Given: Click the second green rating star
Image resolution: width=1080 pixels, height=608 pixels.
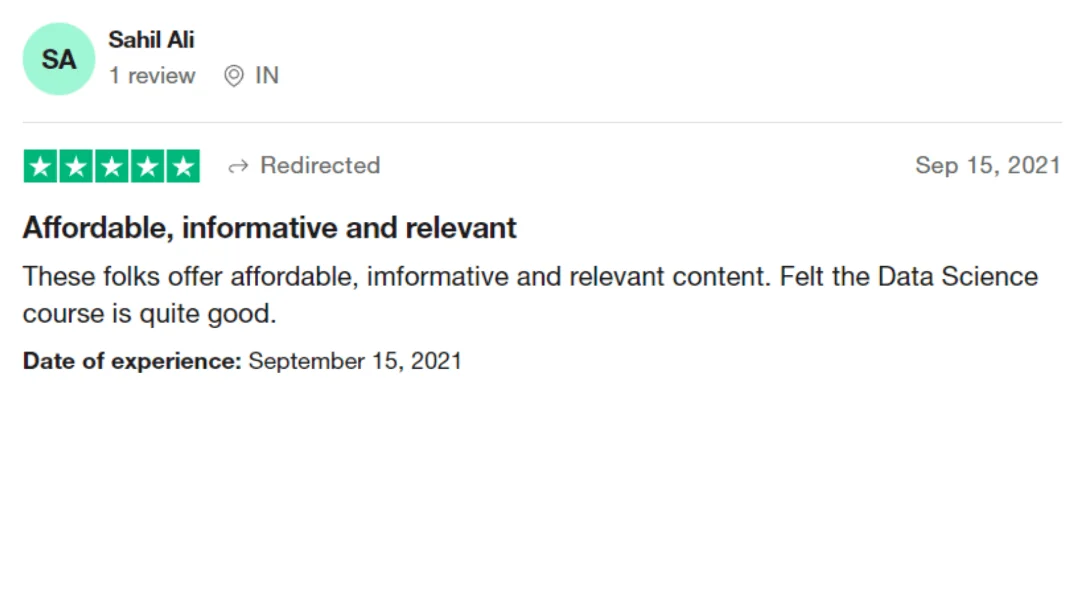Looking at the screenshot, I should pos(76,166).
